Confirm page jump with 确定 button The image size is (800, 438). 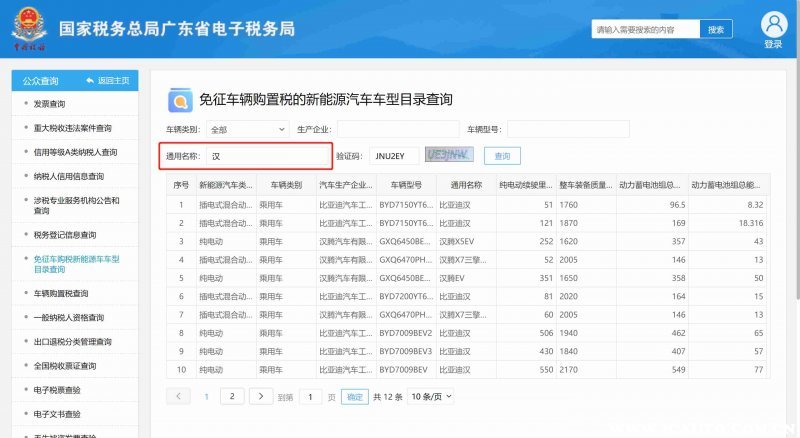click(x=355, y=397)
